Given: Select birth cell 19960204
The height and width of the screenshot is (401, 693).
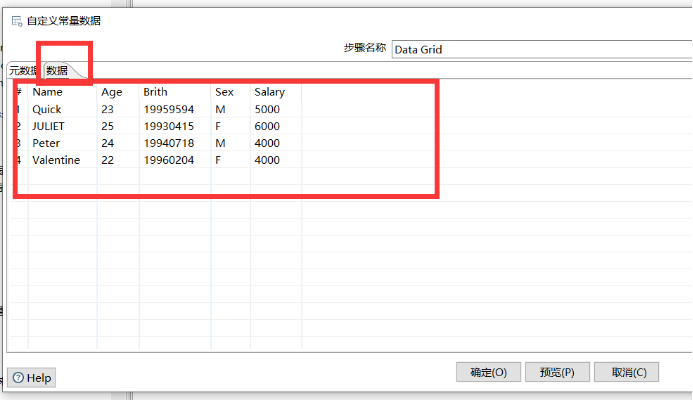Looking at the screenshot, I should pos(175,160).
